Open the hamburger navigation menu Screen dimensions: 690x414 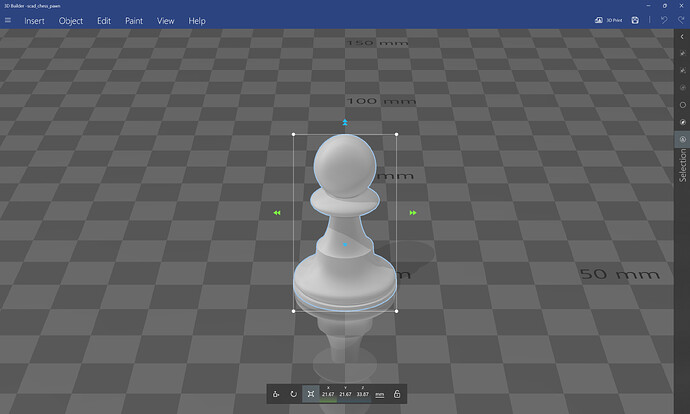(x=8, y=20)
